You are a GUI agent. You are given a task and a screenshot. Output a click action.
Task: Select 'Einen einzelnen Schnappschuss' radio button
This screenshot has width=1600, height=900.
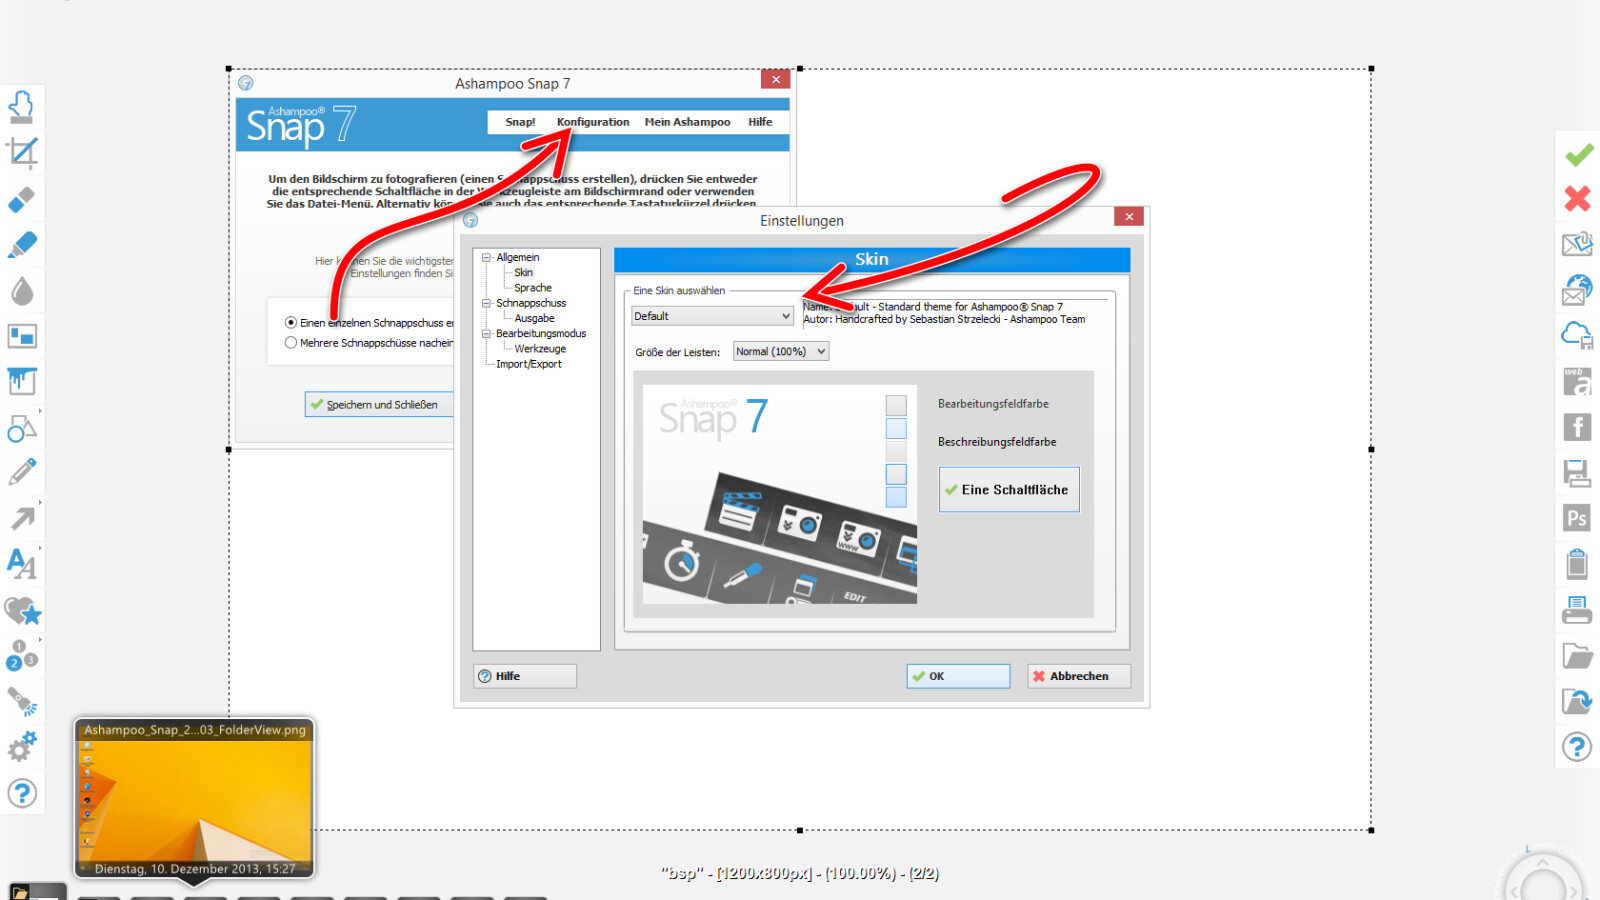coord(291,323)
